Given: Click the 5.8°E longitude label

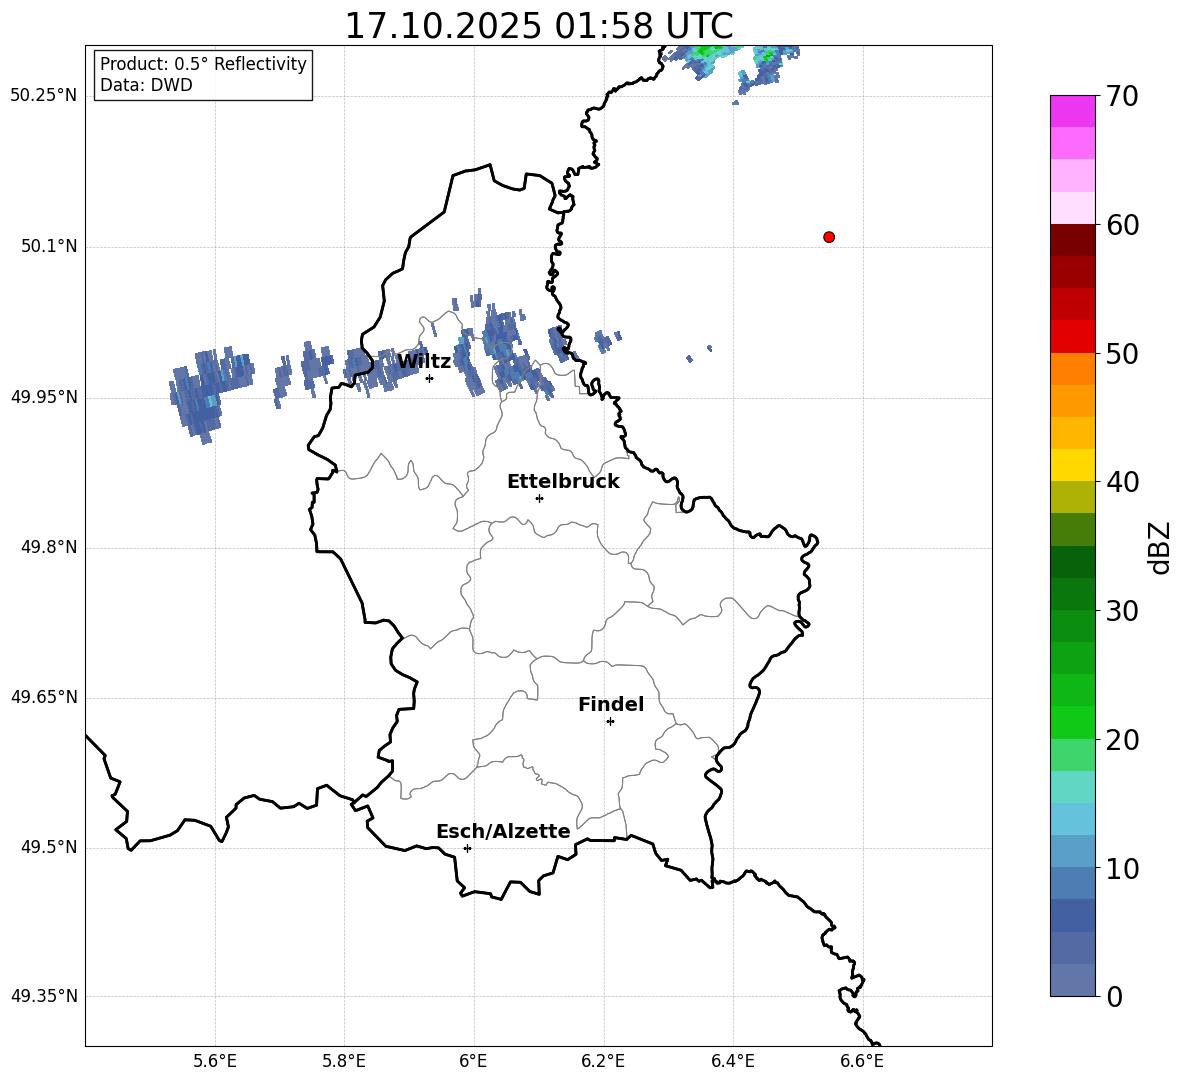Looking at the screenshot, I should pos(344,1061).
